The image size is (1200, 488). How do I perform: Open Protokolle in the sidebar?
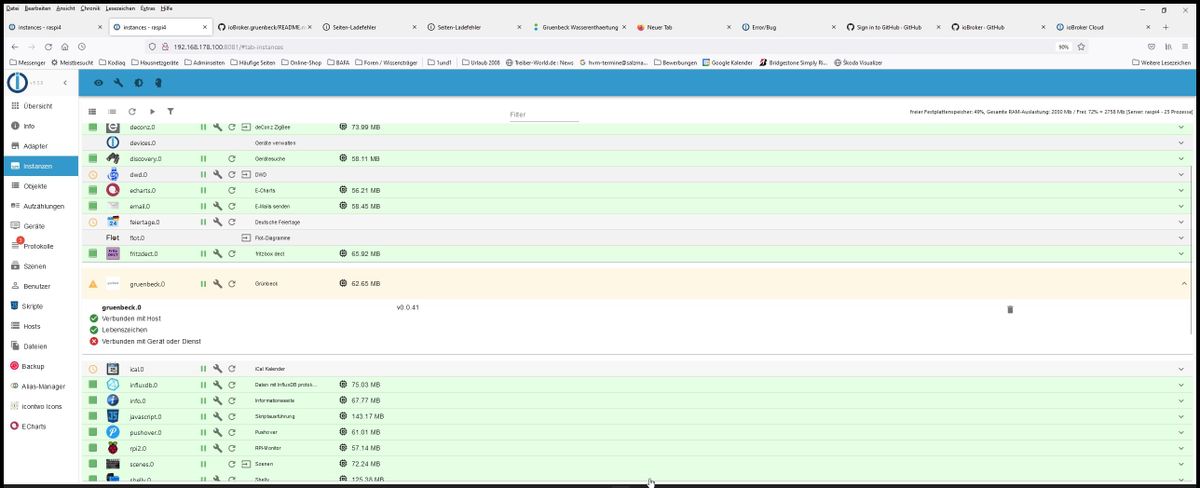[40, 246]
